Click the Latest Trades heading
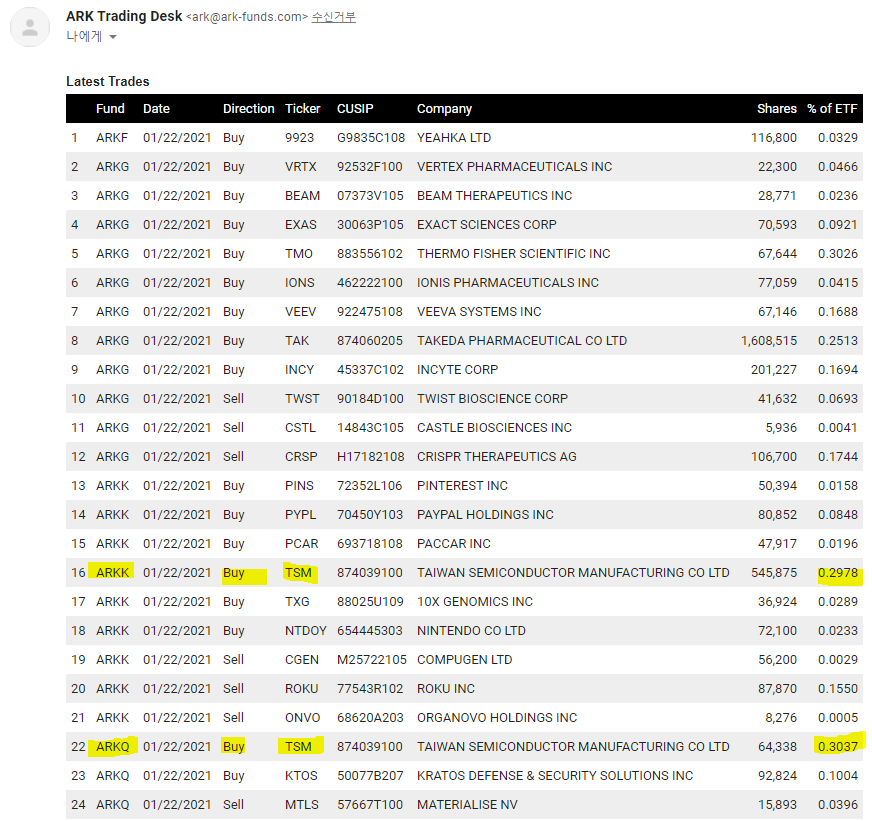This screenshot has width=872, height=821. [x=108, y=82]
